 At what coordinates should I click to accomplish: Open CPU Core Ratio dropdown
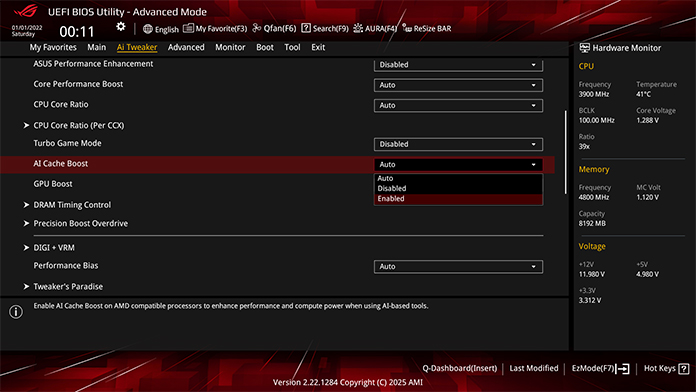[x=458, y=105]
